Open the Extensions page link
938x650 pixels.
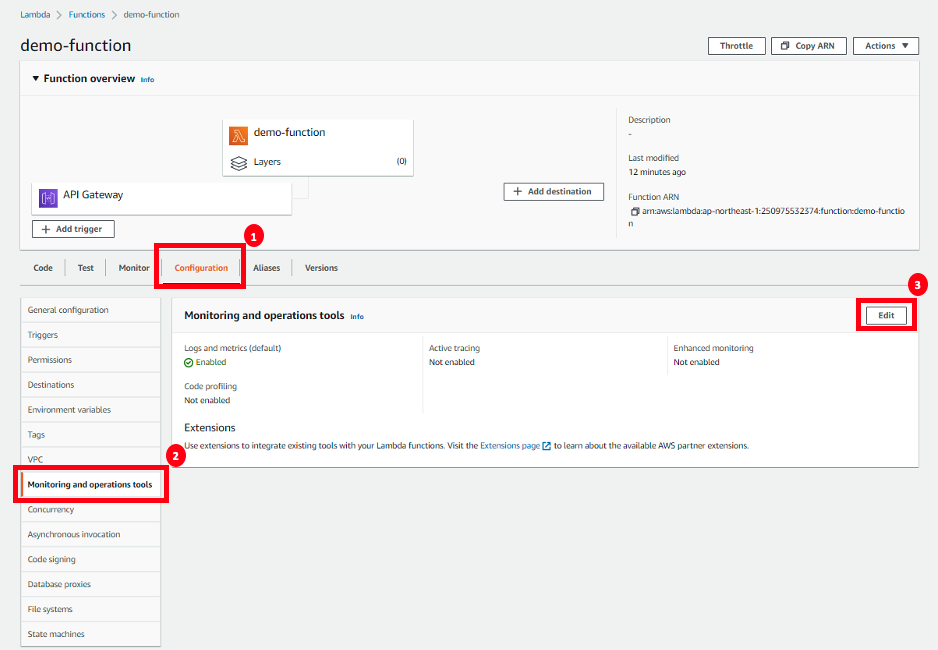click(510, 446)
